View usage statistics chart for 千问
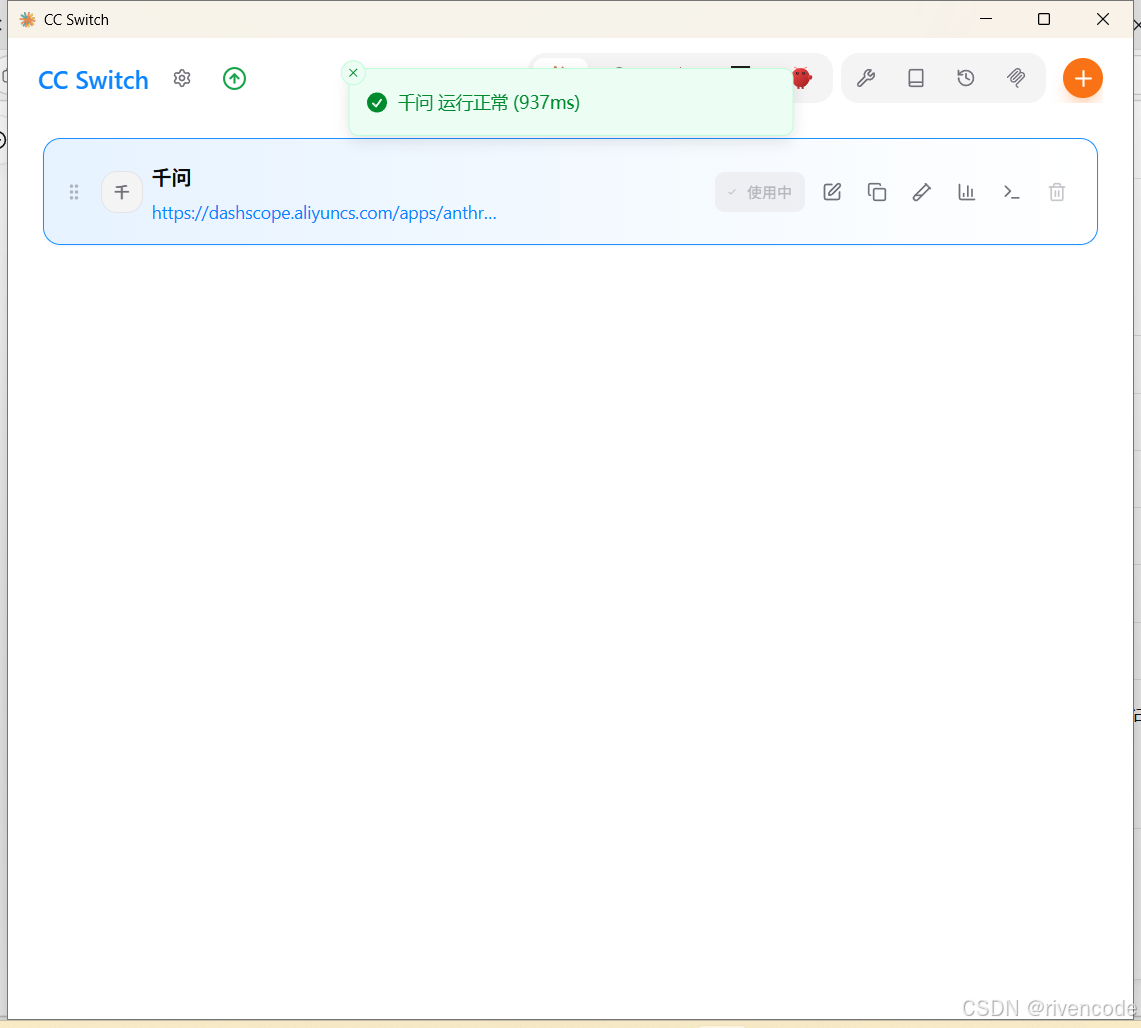 point(966,192)
